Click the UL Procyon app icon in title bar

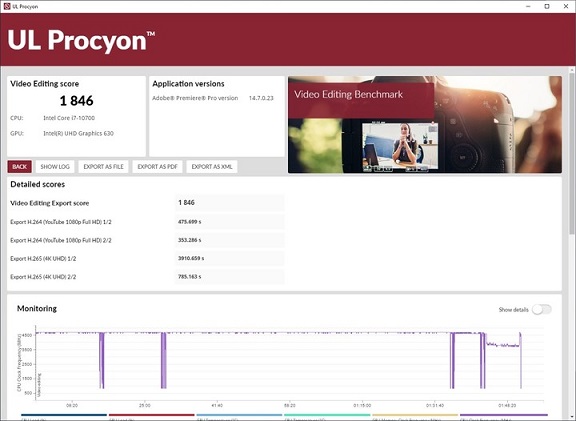point(7,6)
